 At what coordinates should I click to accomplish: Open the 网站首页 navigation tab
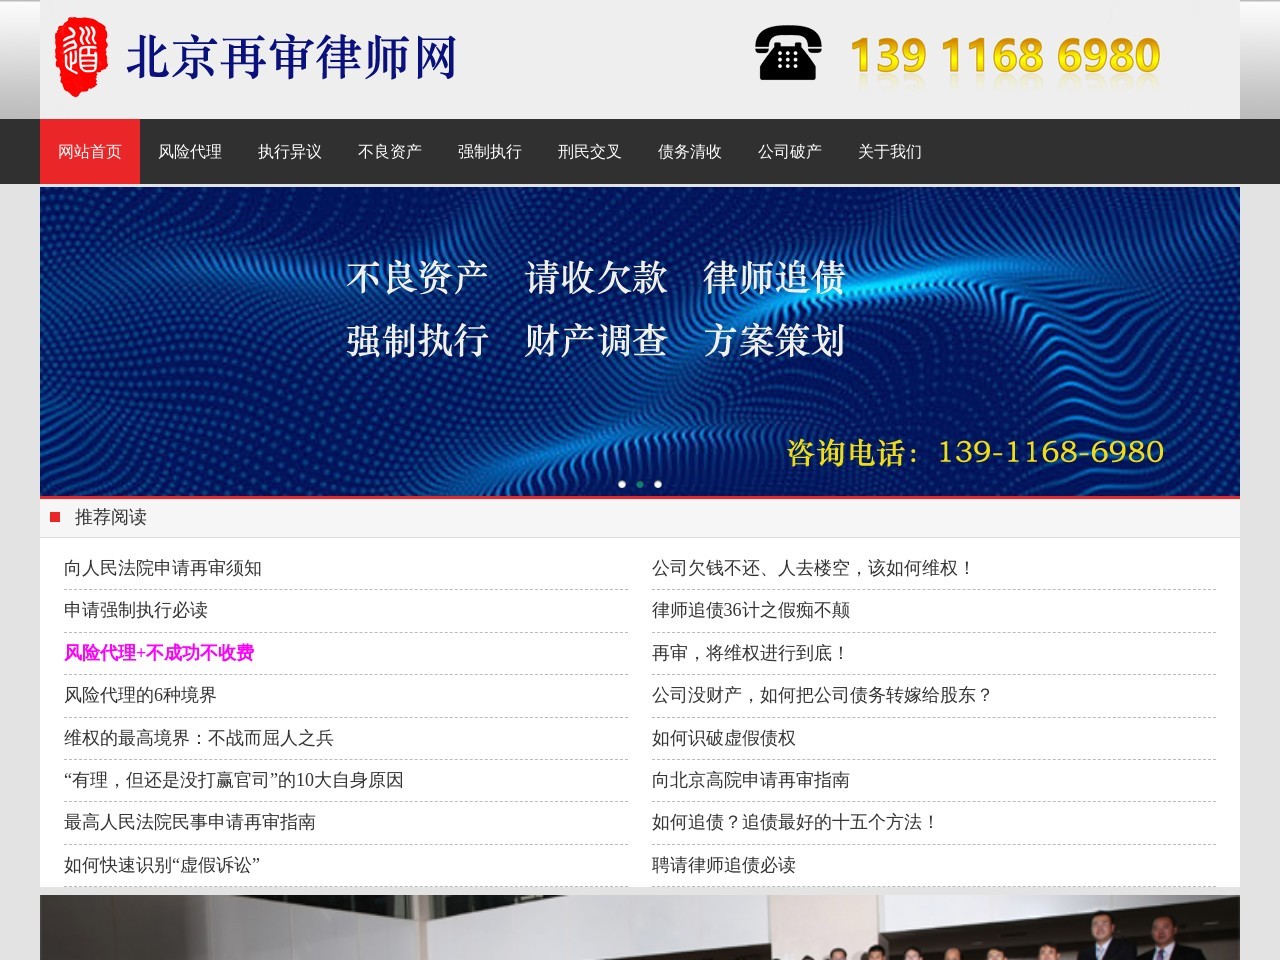click(90, 152)
